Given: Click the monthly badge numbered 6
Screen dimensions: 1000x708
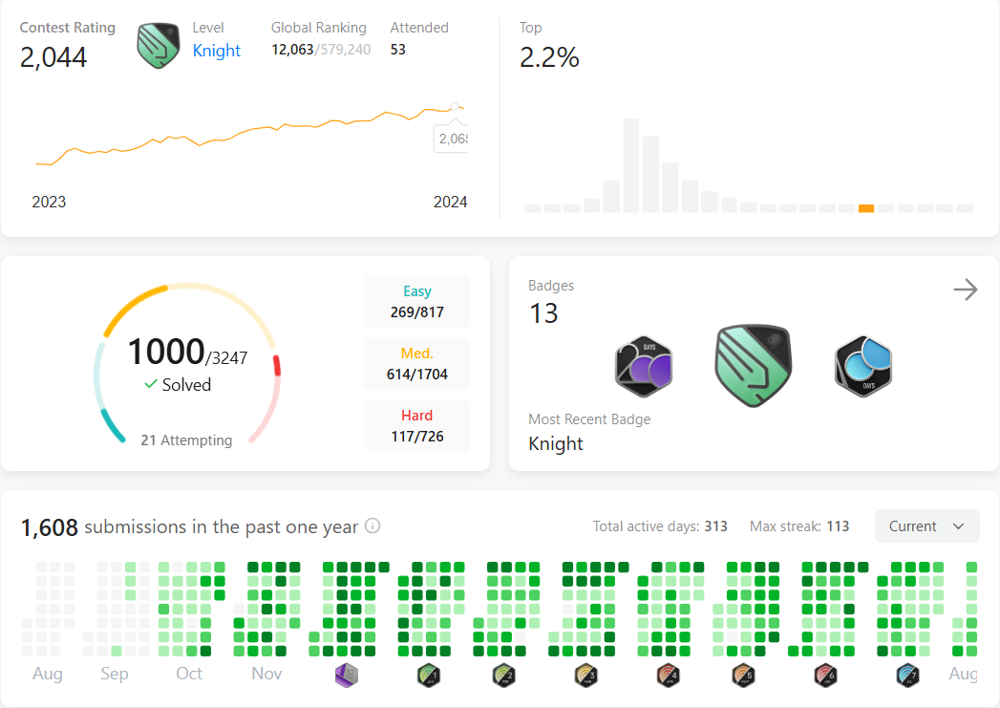Looking at the screenshot, I should (825, 675).
